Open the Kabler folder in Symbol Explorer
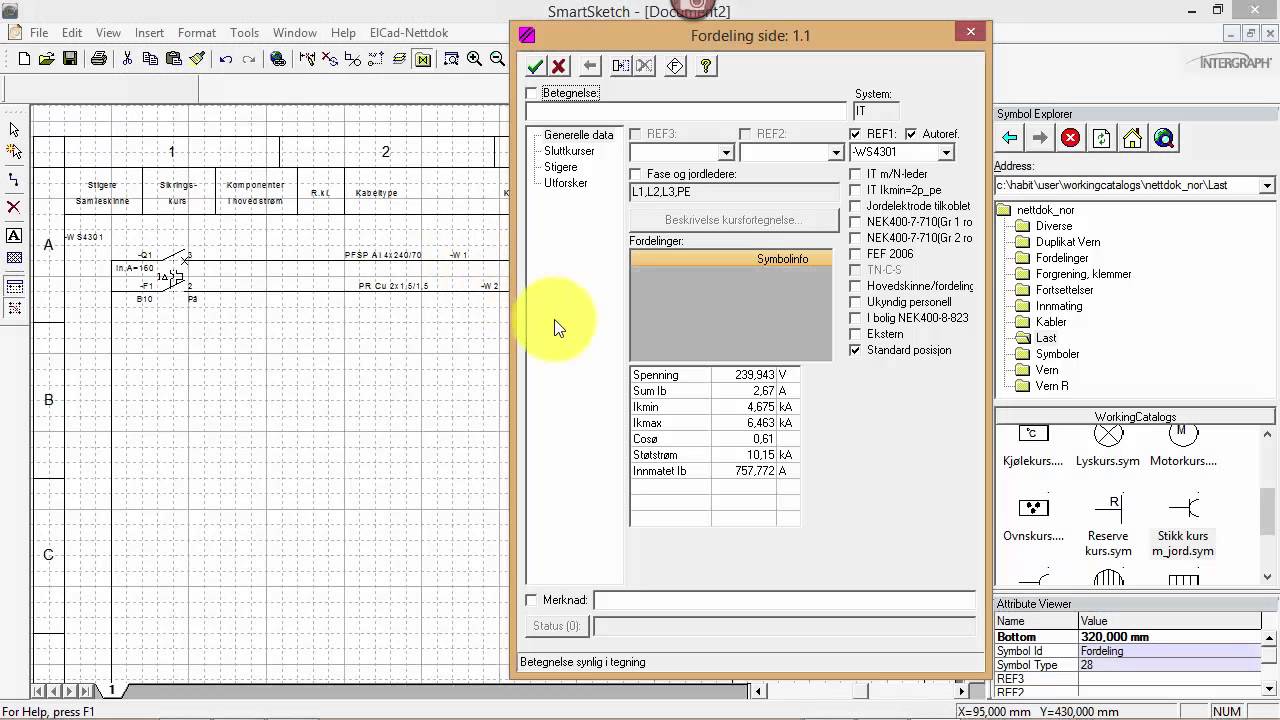 [x=1051, y=322]
